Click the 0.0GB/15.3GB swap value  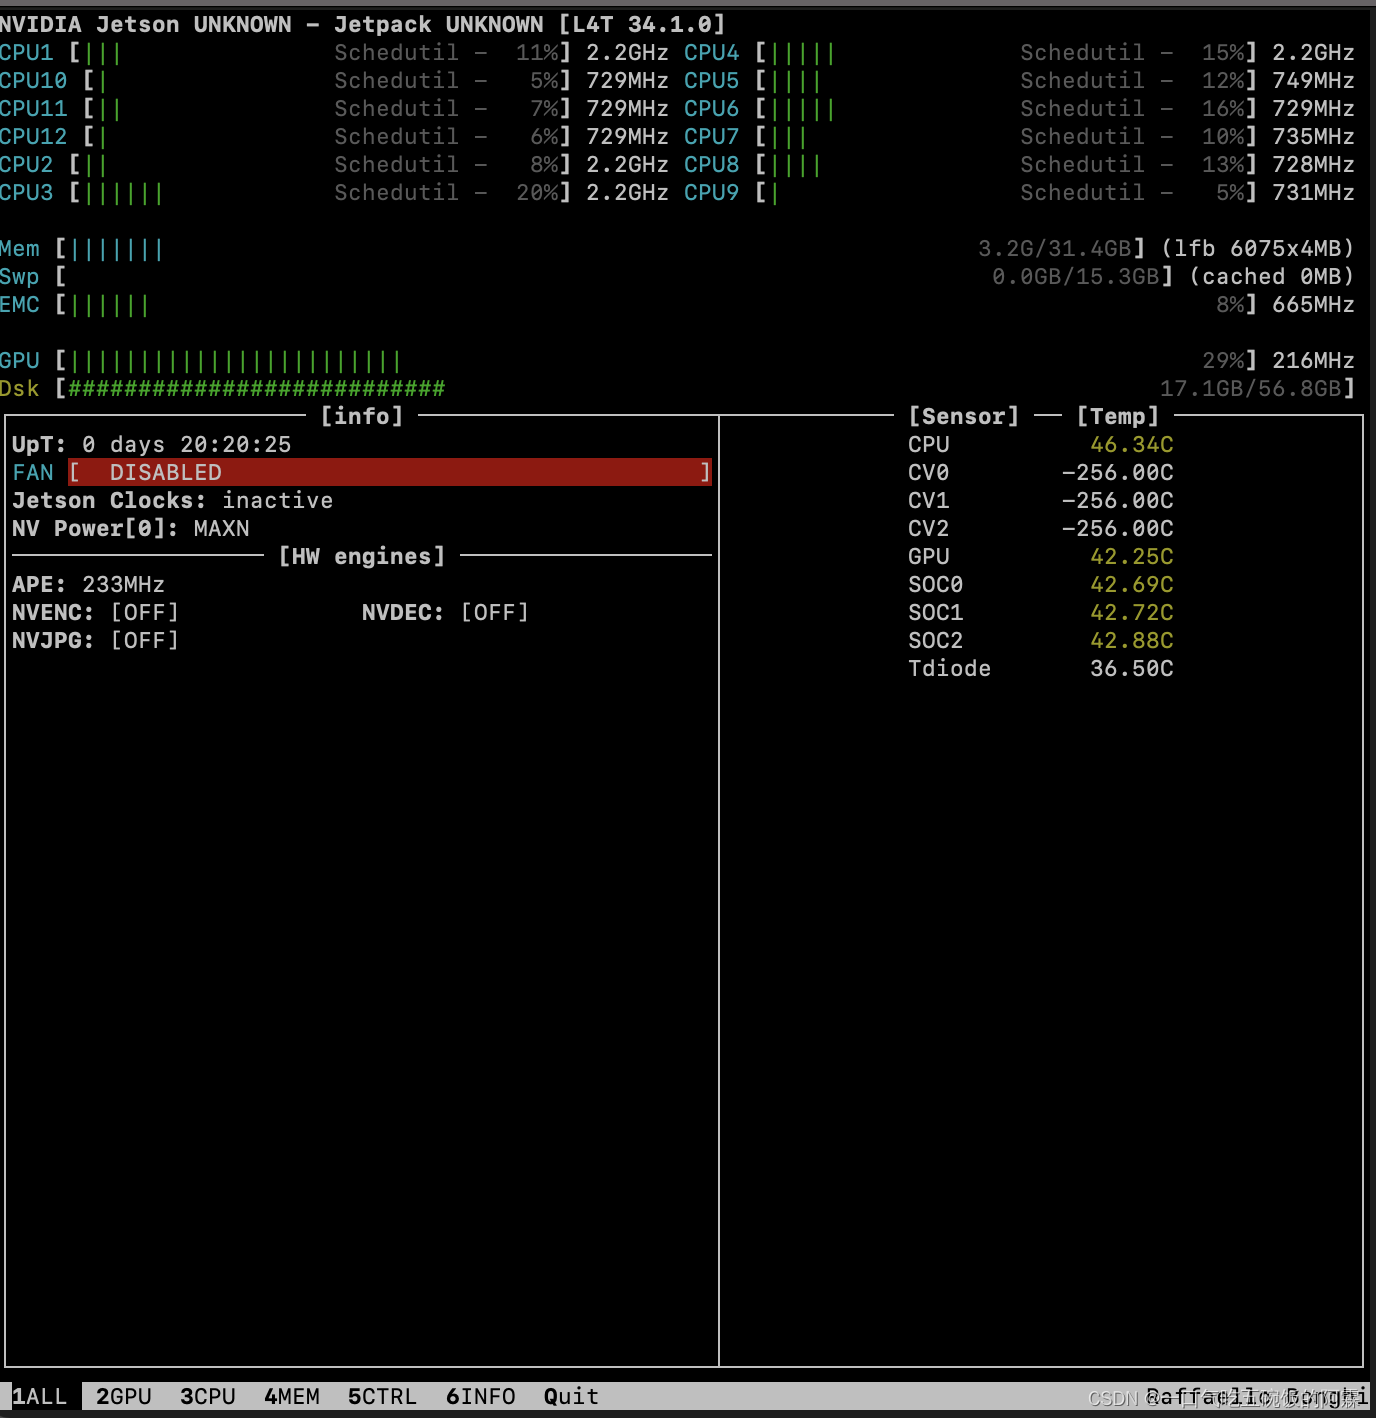click(1076, 276)
